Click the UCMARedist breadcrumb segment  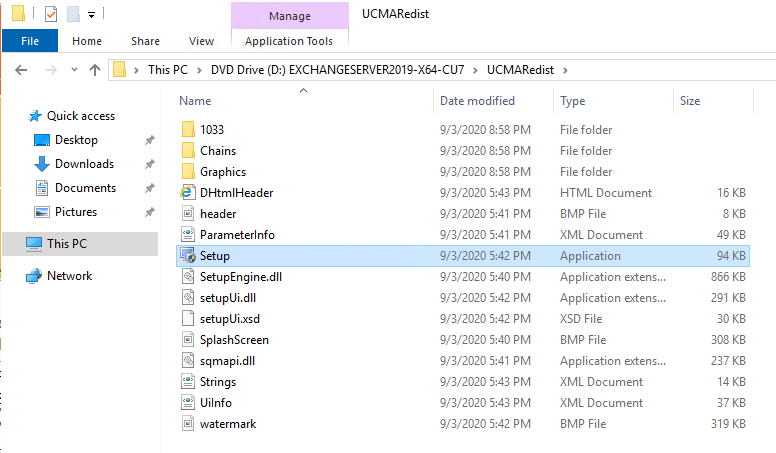pos(520,70)
